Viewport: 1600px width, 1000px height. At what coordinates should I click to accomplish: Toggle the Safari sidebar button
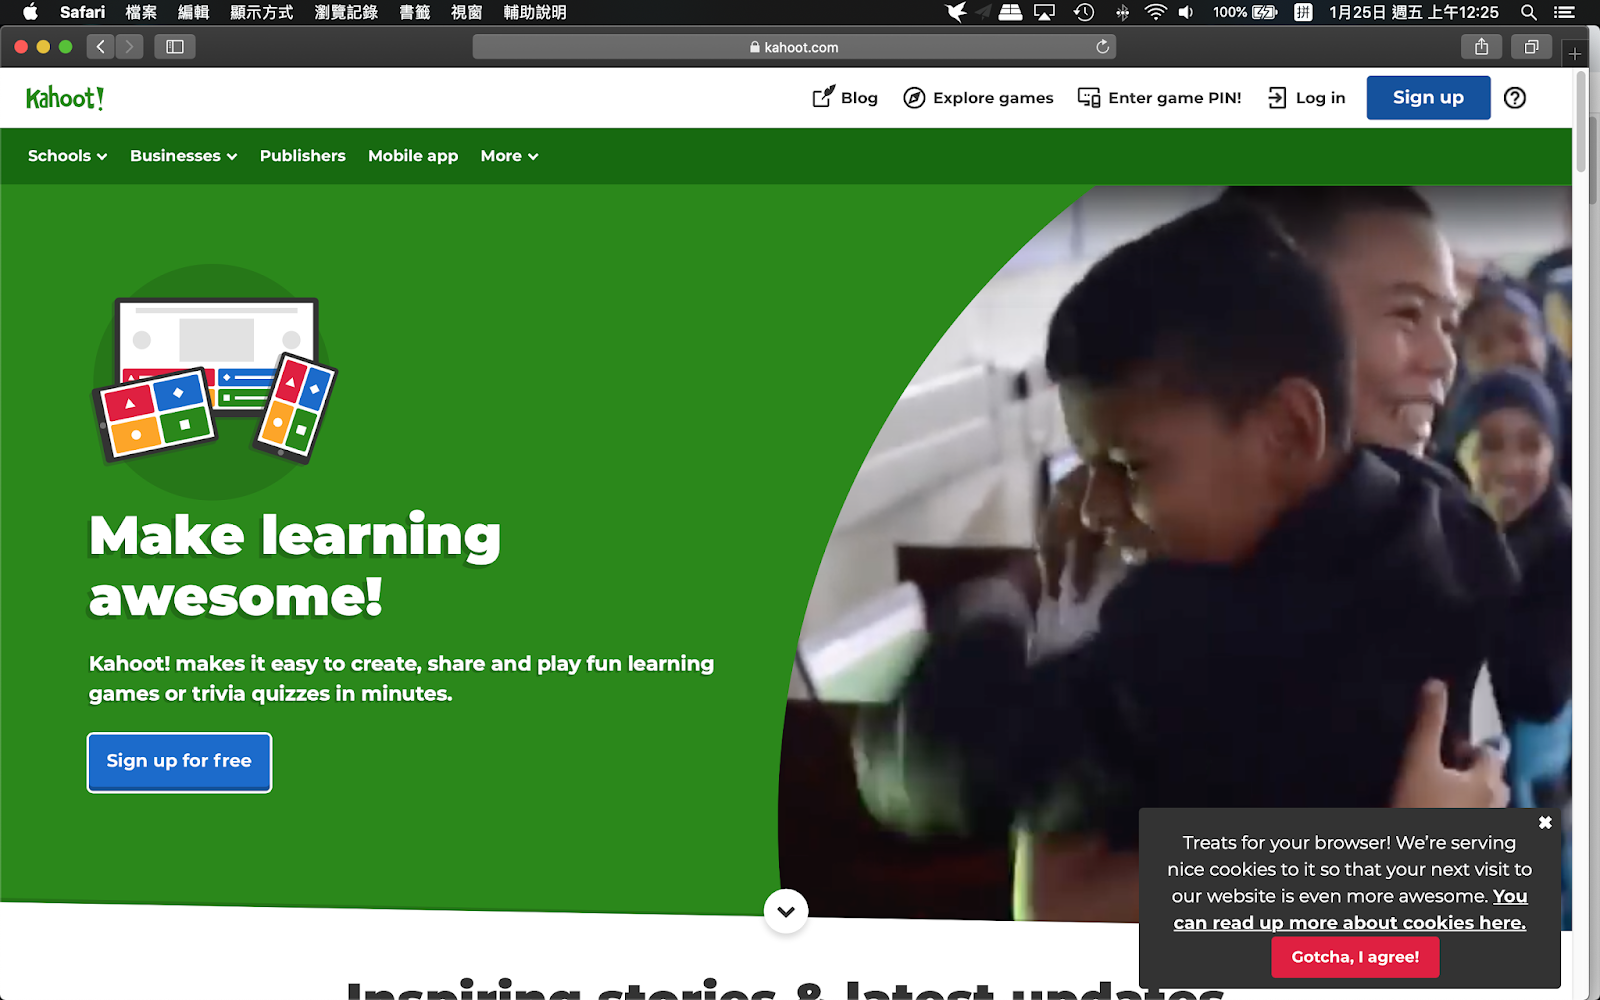coord(175,47)
